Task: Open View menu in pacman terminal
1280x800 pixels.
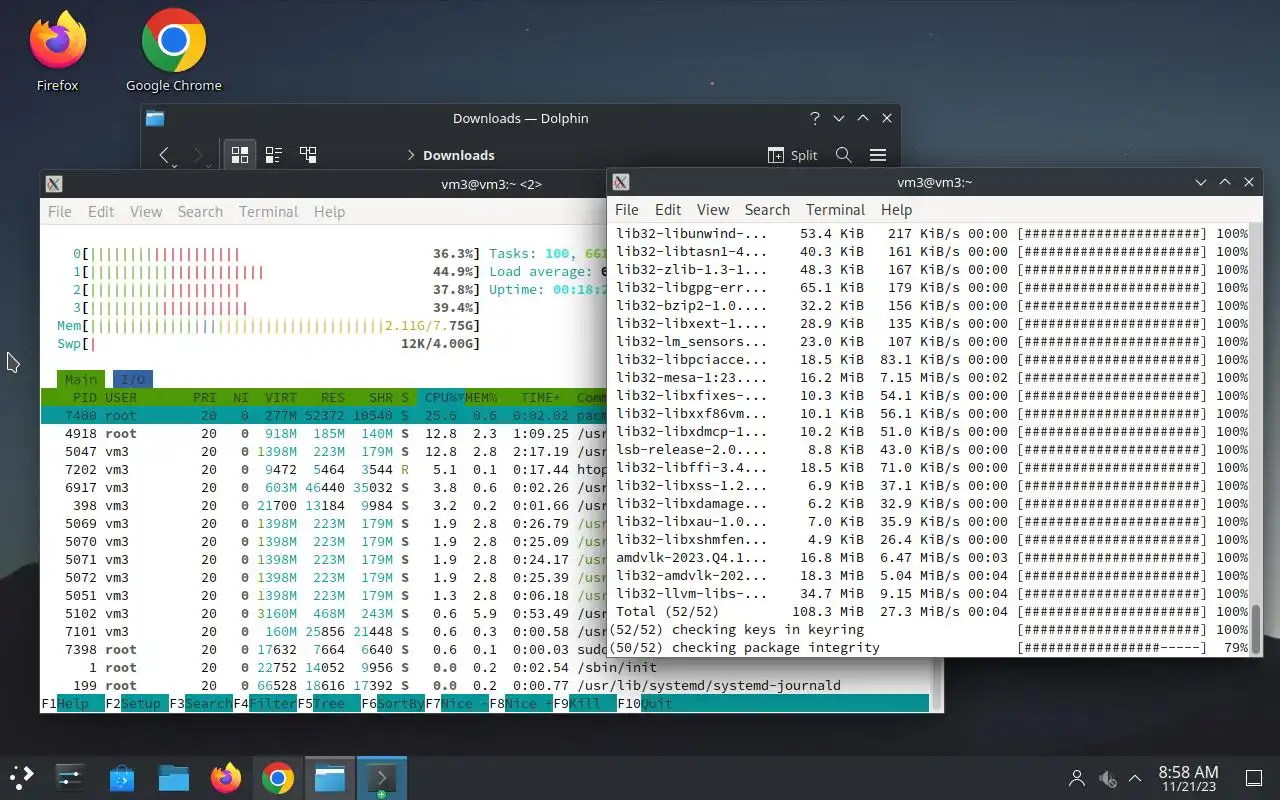Action: 713,209
